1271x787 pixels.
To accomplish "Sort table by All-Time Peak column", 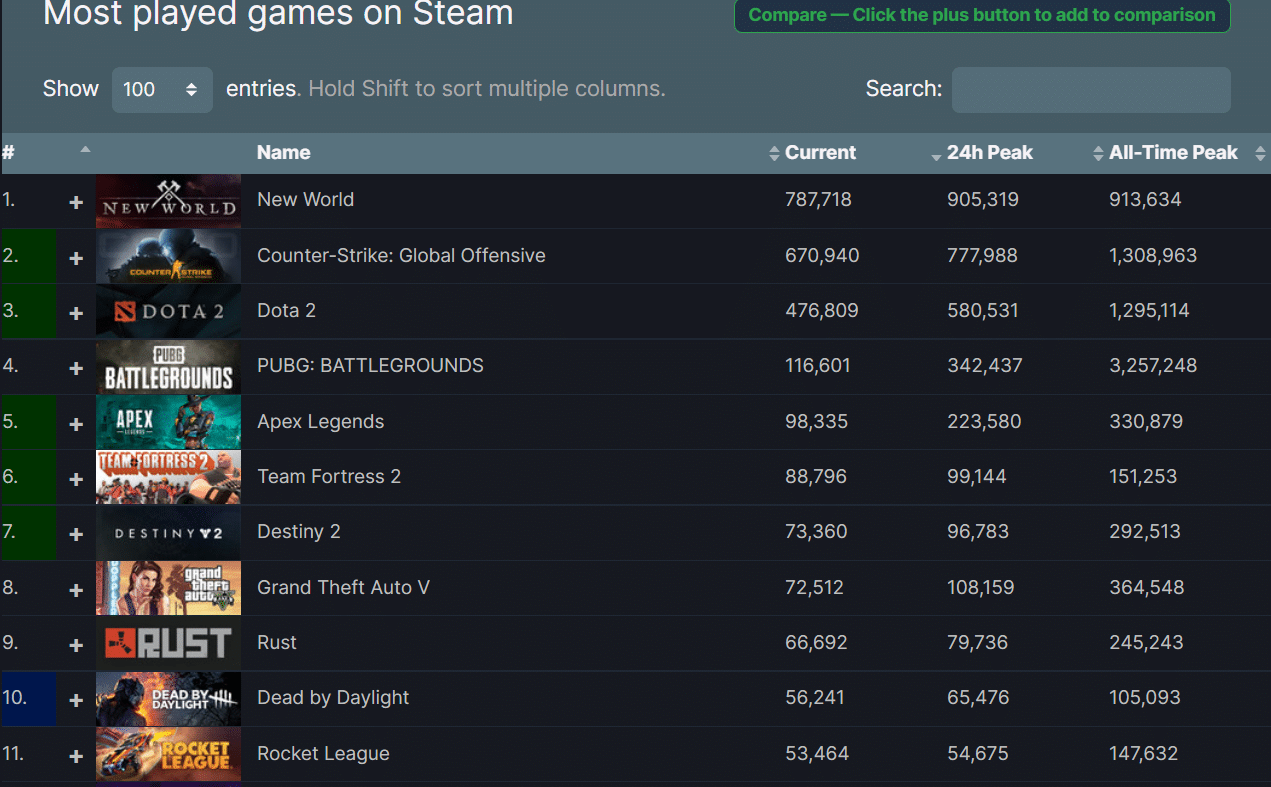I will [x=1173, y=153].
